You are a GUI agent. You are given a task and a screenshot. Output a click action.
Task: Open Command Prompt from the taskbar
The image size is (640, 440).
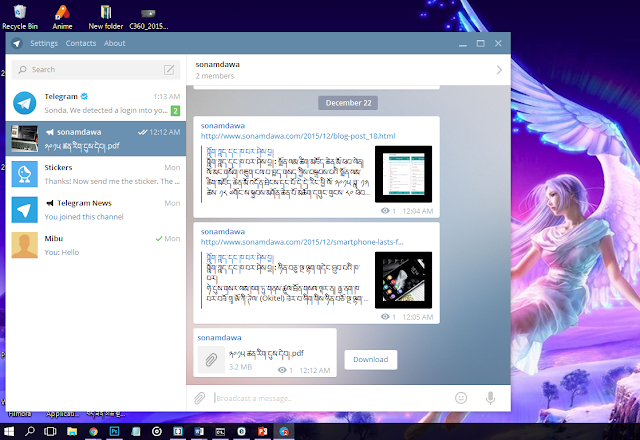[x=220, y=431]
